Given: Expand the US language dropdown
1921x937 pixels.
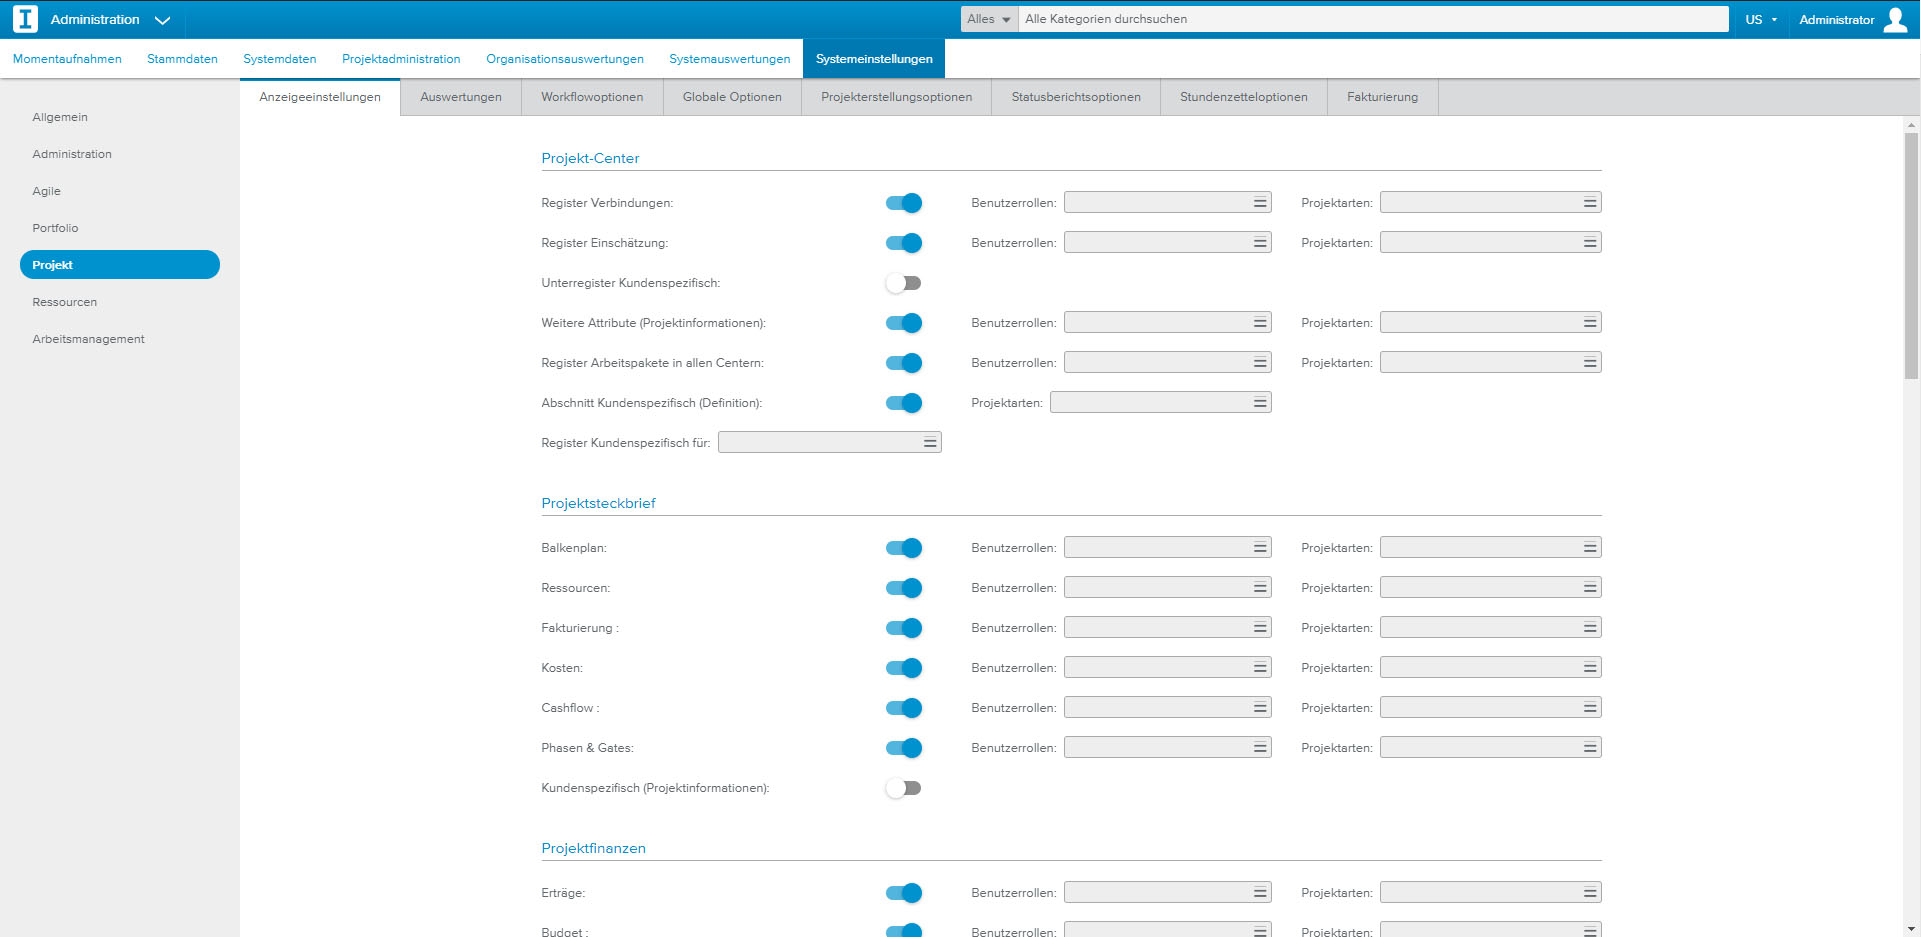Looking at the screenshot, I should [1759, 18].
